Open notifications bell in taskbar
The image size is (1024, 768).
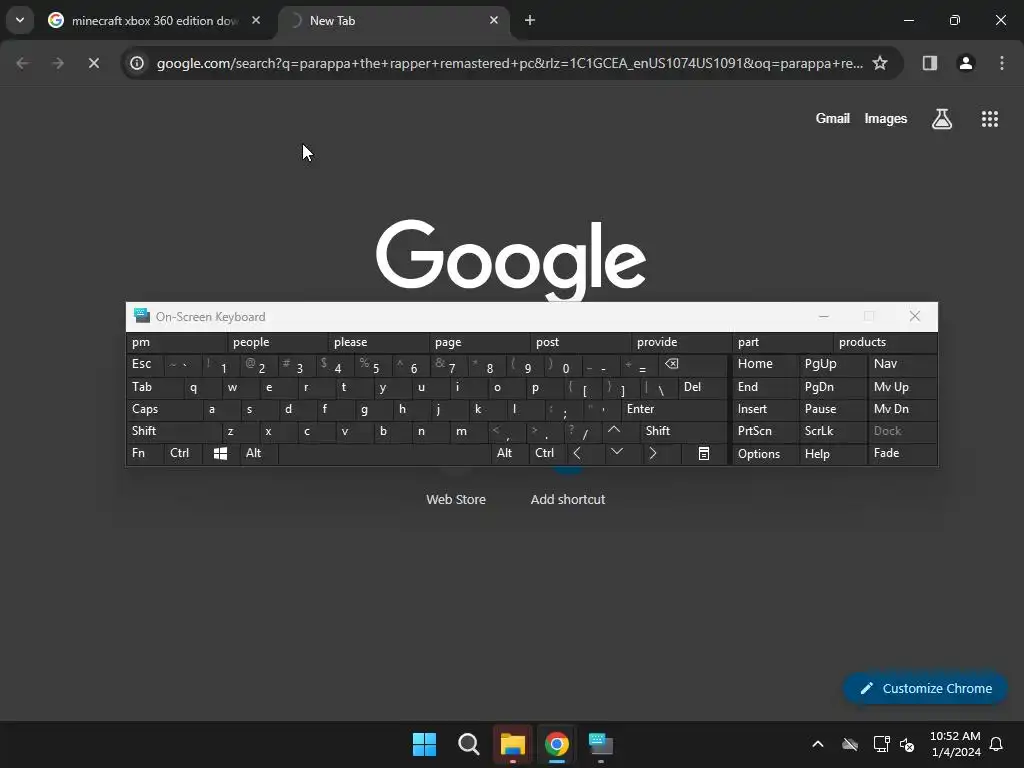(996, 744)
